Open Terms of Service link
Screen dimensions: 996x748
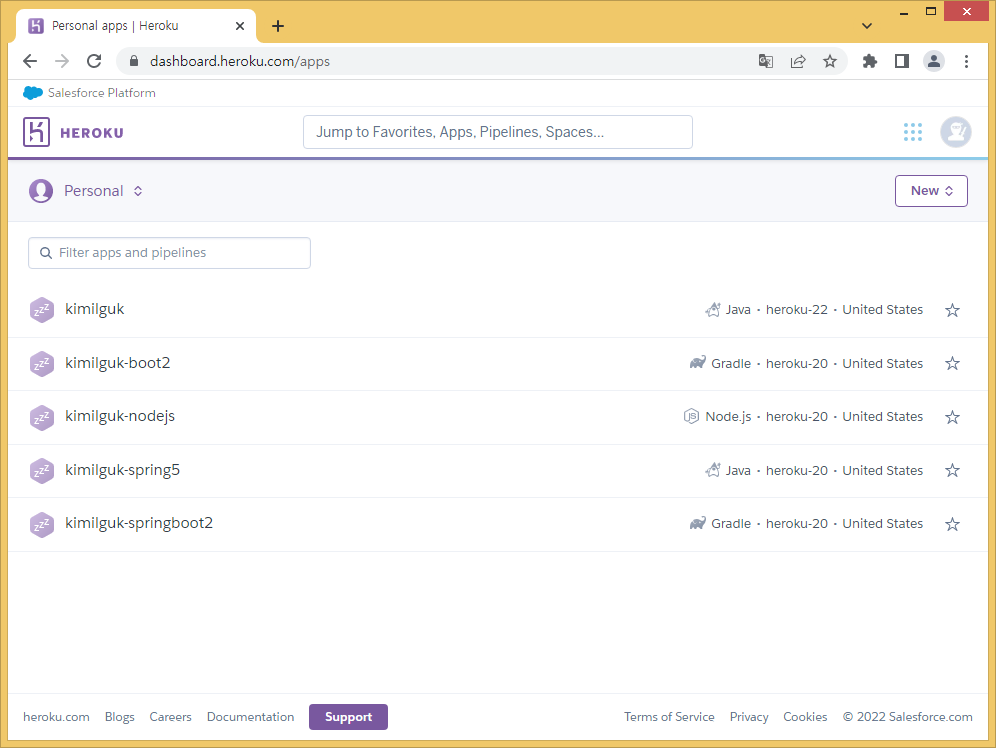(669, 717)
